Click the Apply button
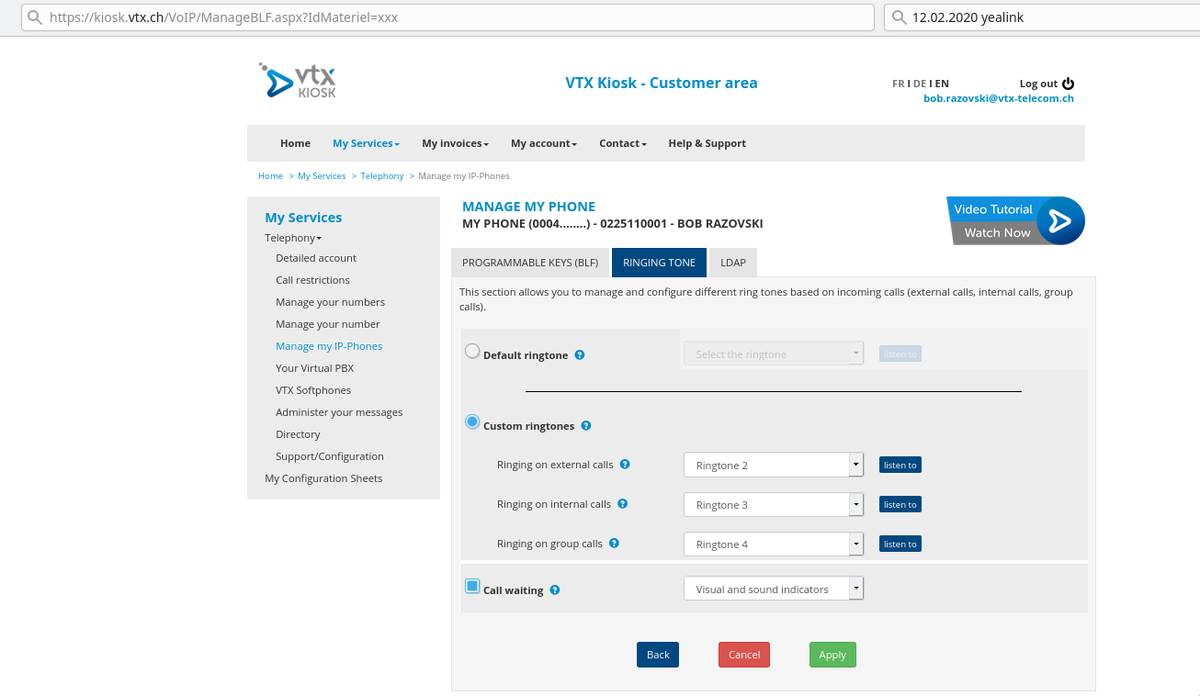The image size is (1200, 696). tap(832, 654)
